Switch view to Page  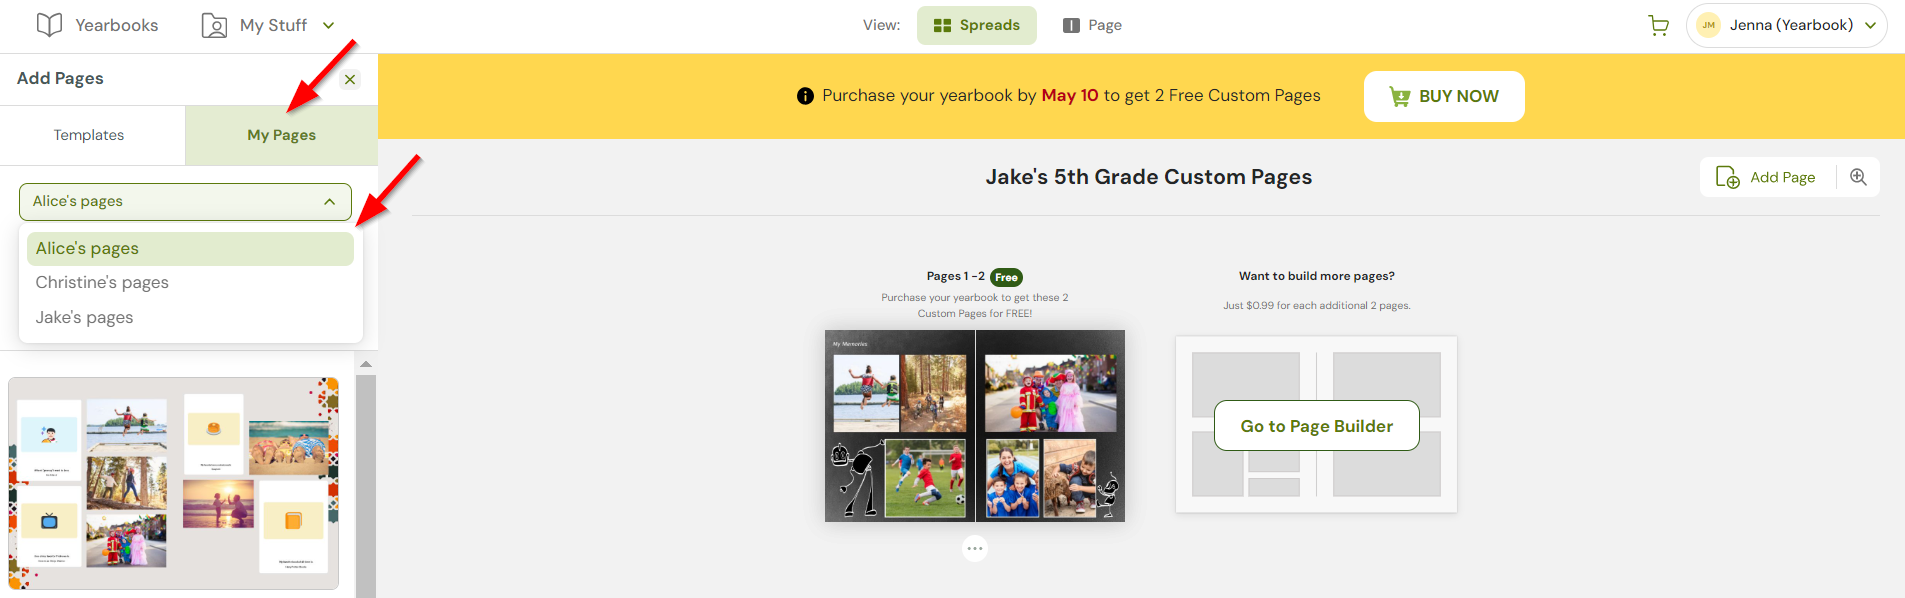1092,26
